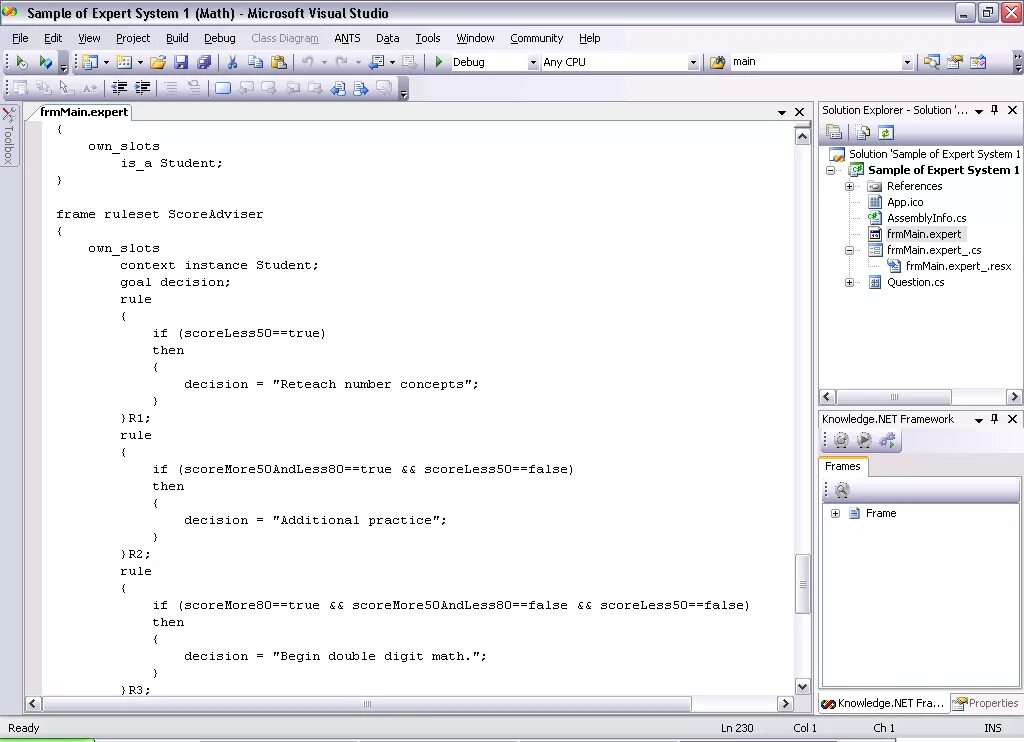
Task: Open the Debug configuration dropdown
Action: [x=533, y=63]
